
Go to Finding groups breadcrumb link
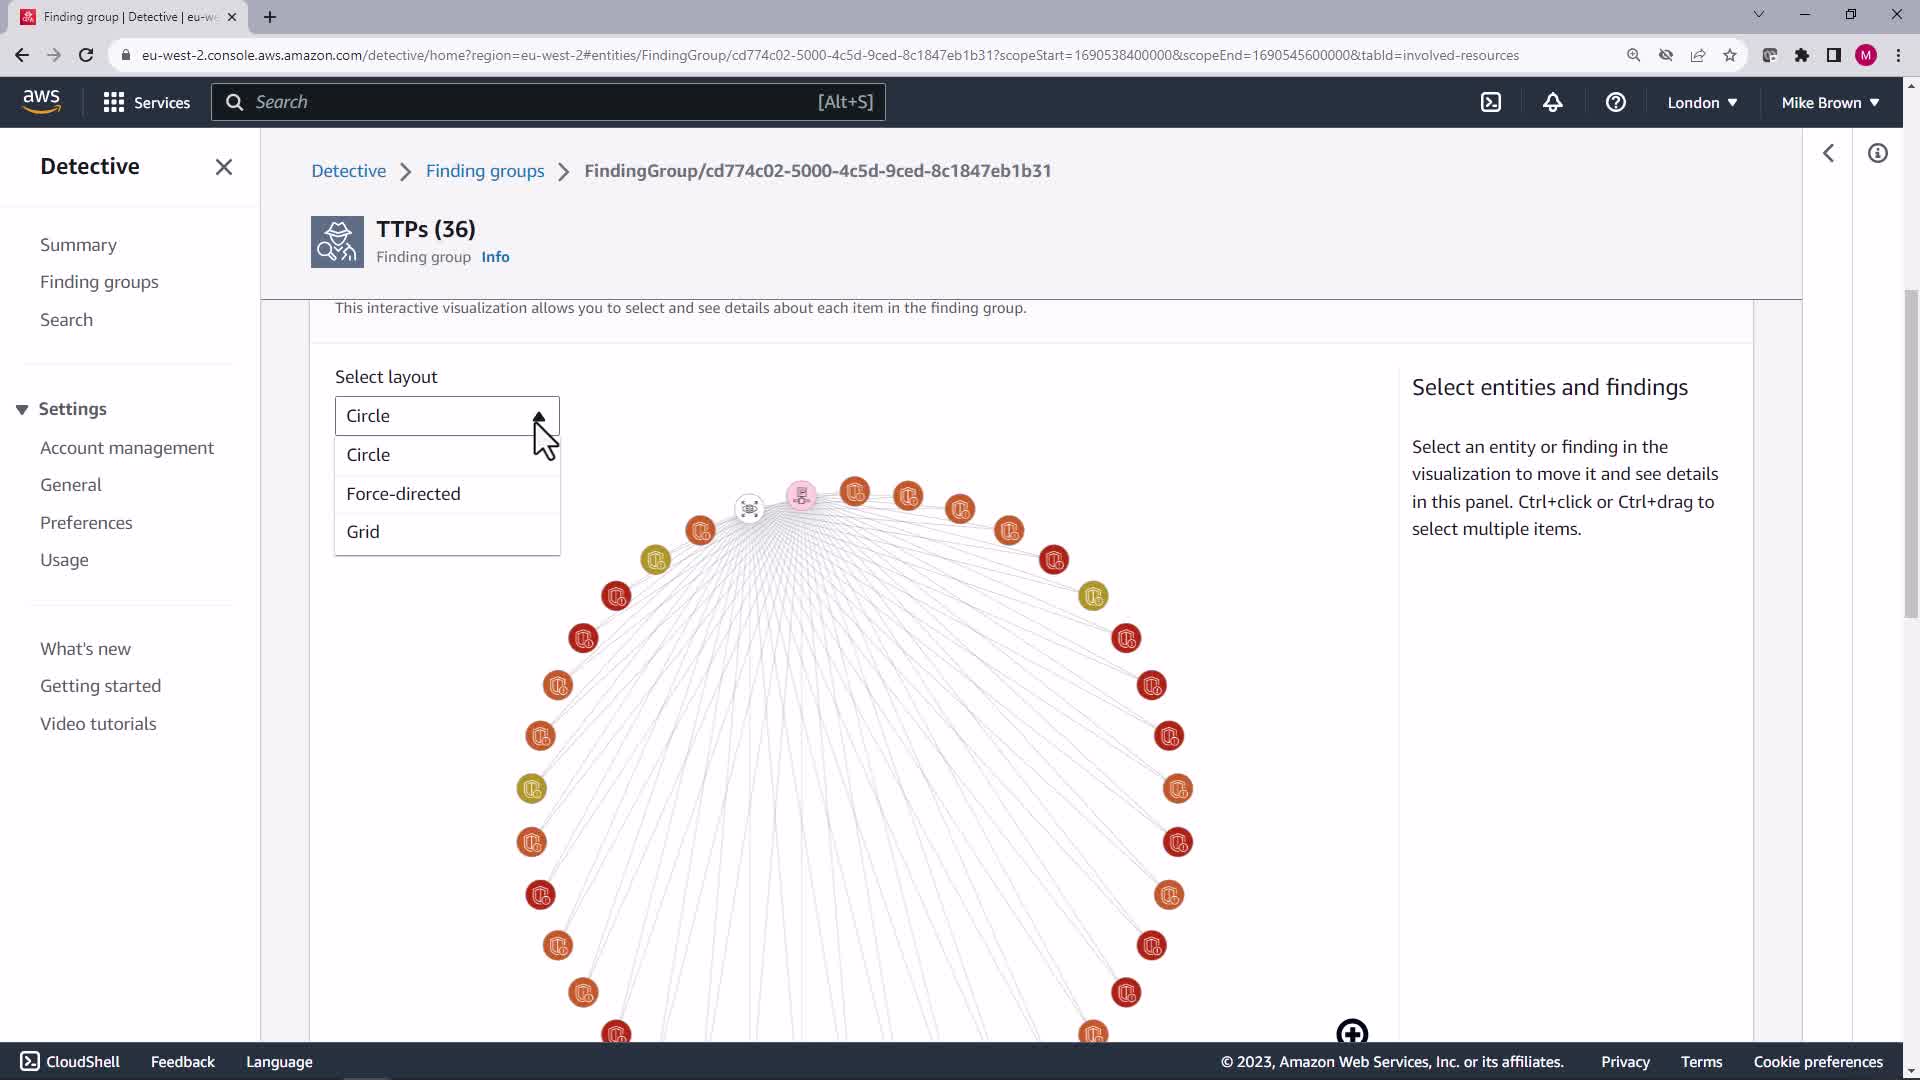click(485, 171)
